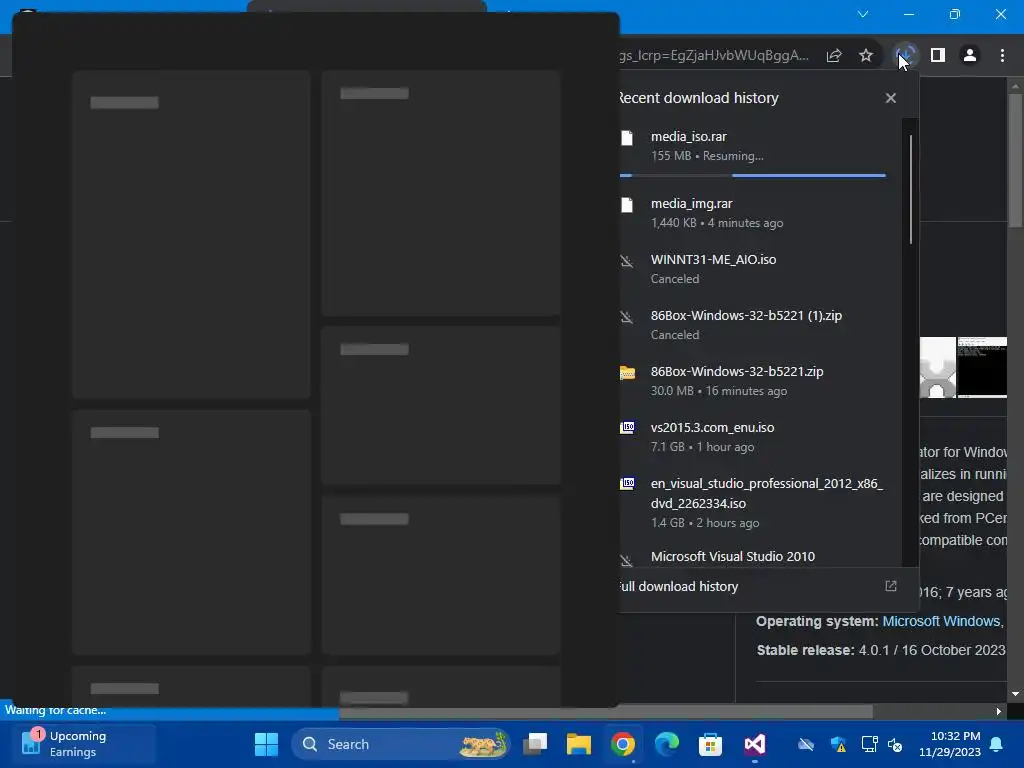This screenshot has height=768, width=1024.
Task: Click the OneDrive tray icon
Action: click(806, 744)
